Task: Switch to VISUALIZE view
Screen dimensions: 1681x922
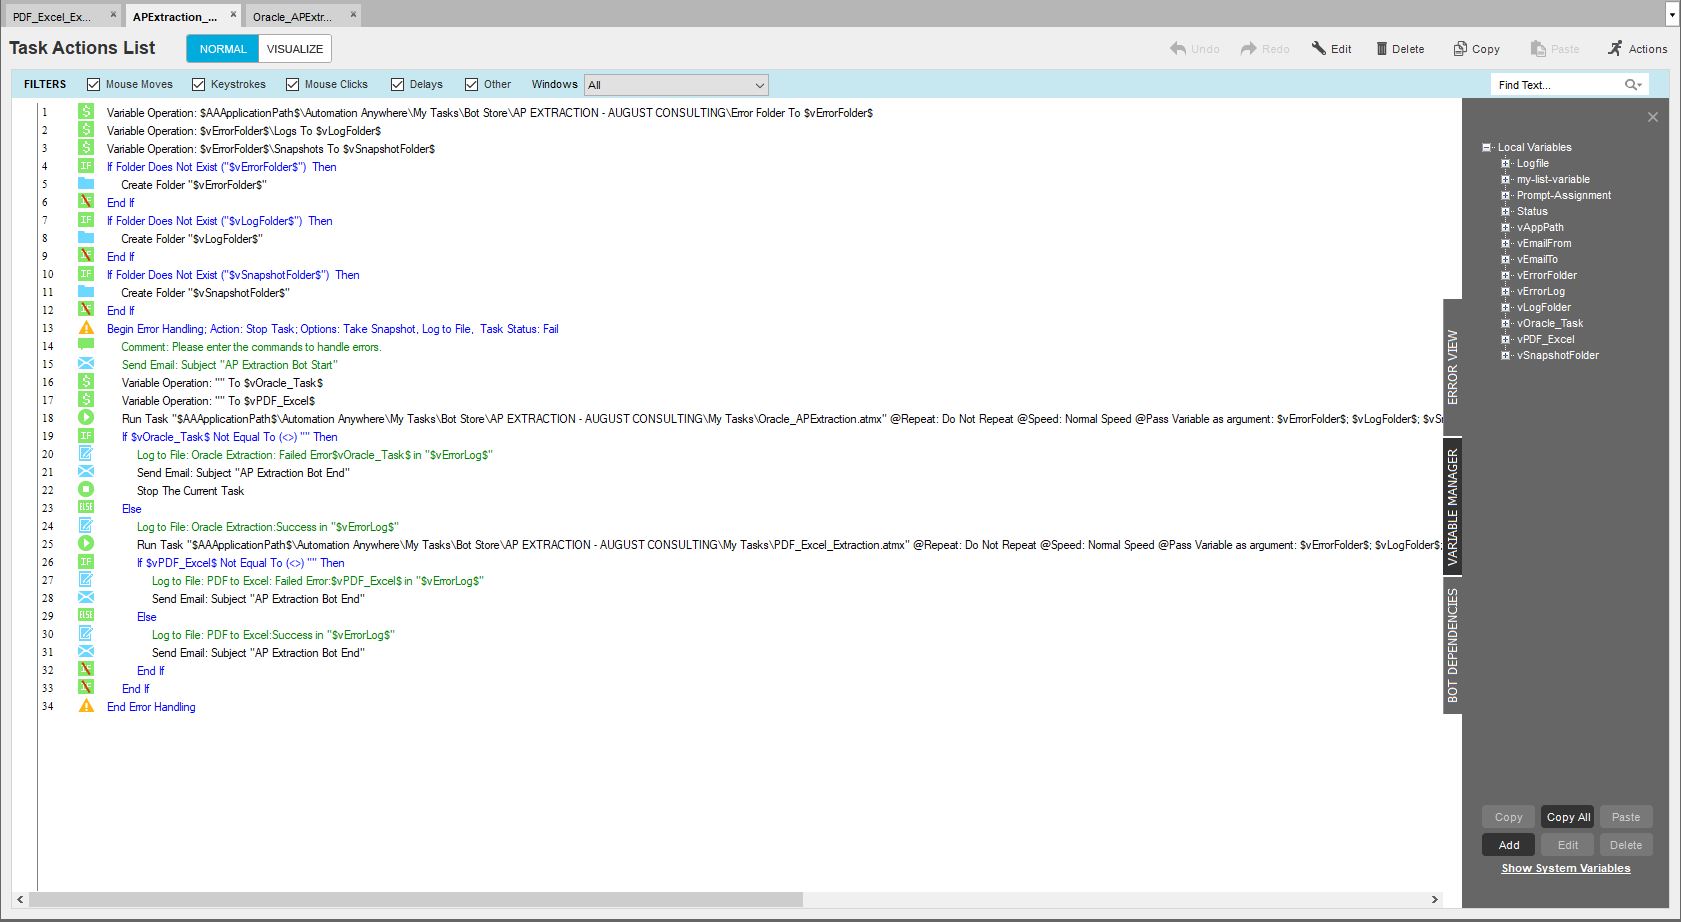Action: [294, 49]
